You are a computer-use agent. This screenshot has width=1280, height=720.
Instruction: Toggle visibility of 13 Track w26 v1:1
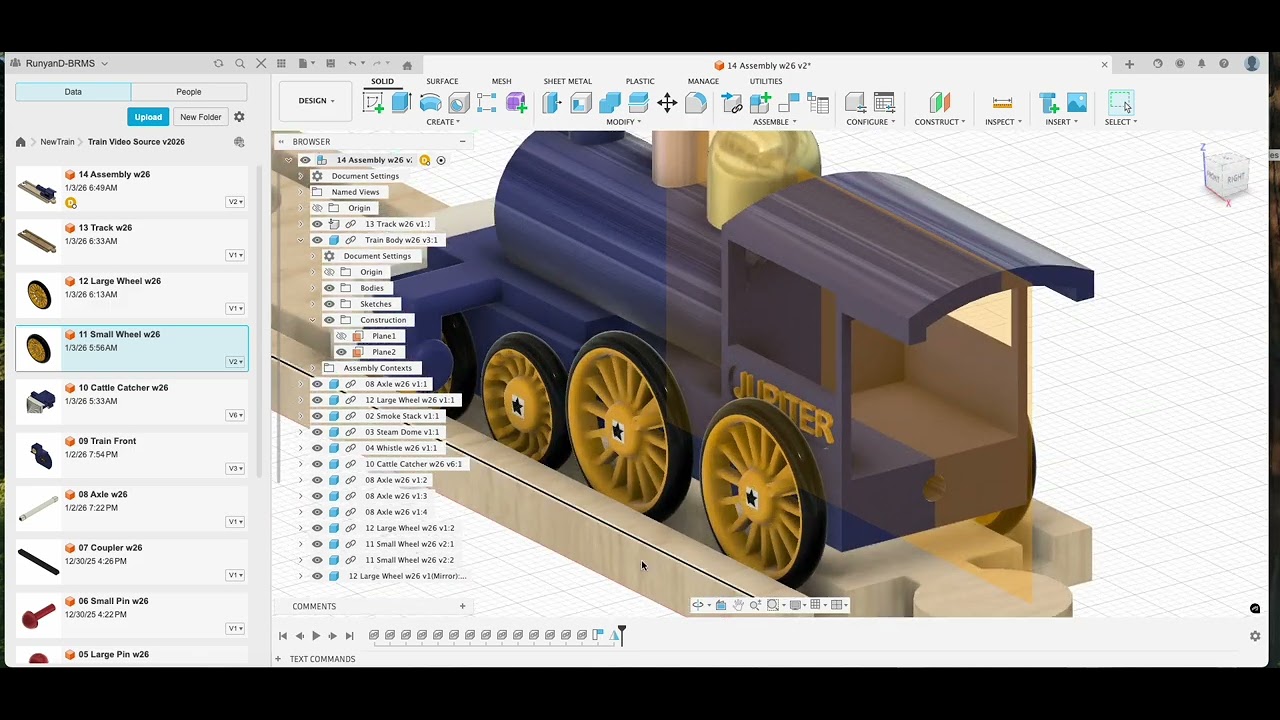317,224
